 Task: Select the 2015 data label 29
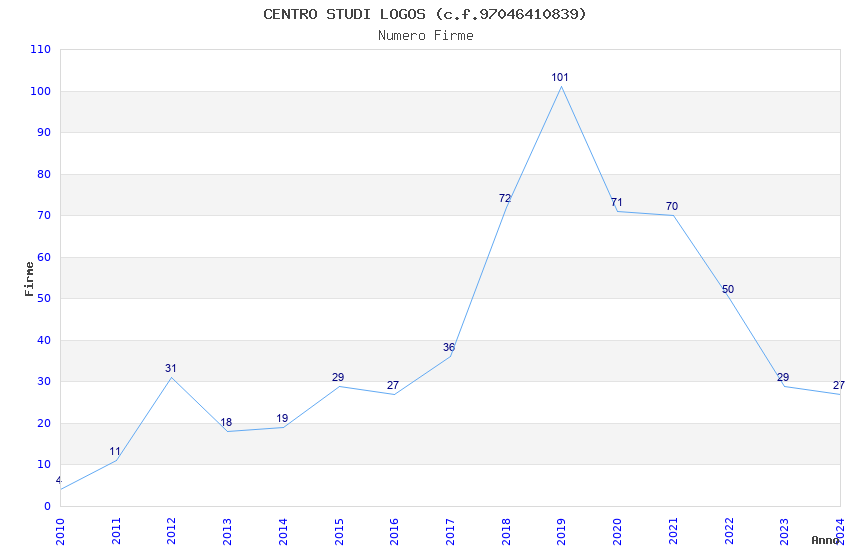[x=338, y=377]
